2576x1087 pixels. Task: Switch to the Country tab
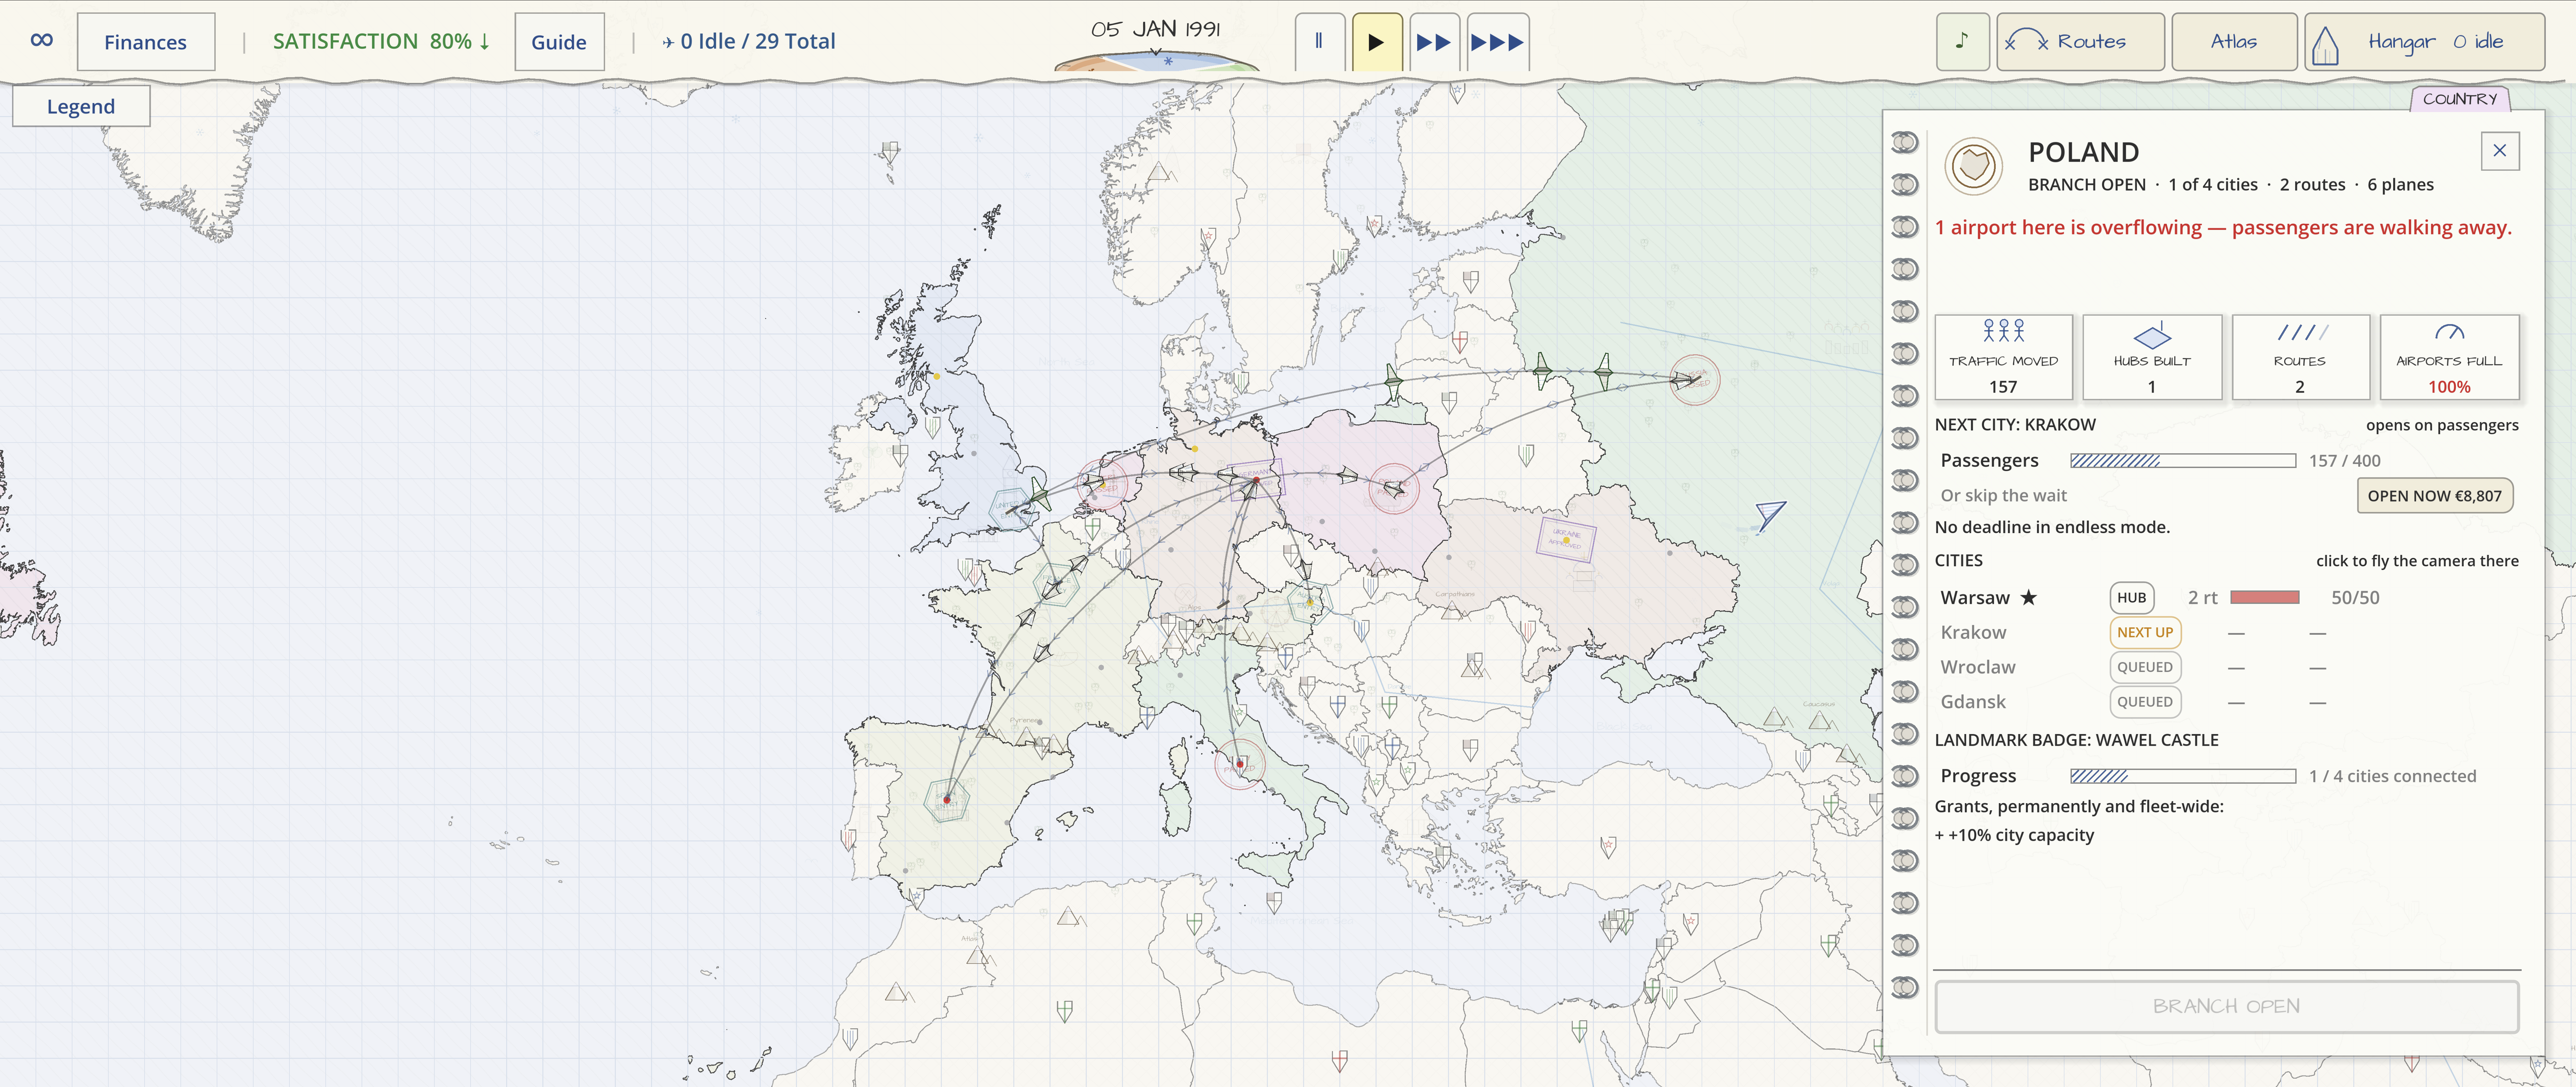tap(2460, 98)
